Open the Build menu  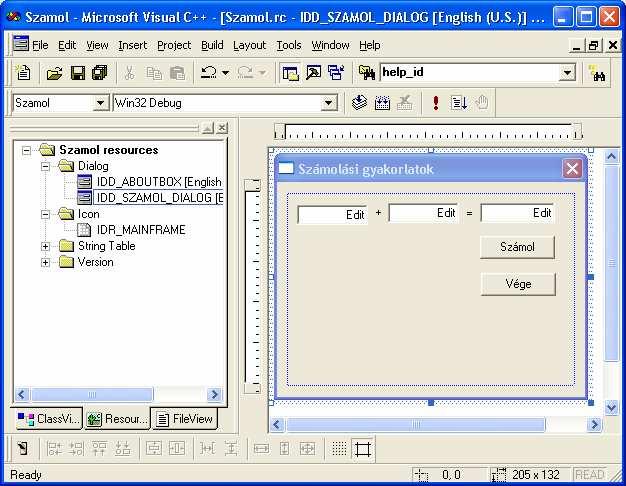pos(212,46)
